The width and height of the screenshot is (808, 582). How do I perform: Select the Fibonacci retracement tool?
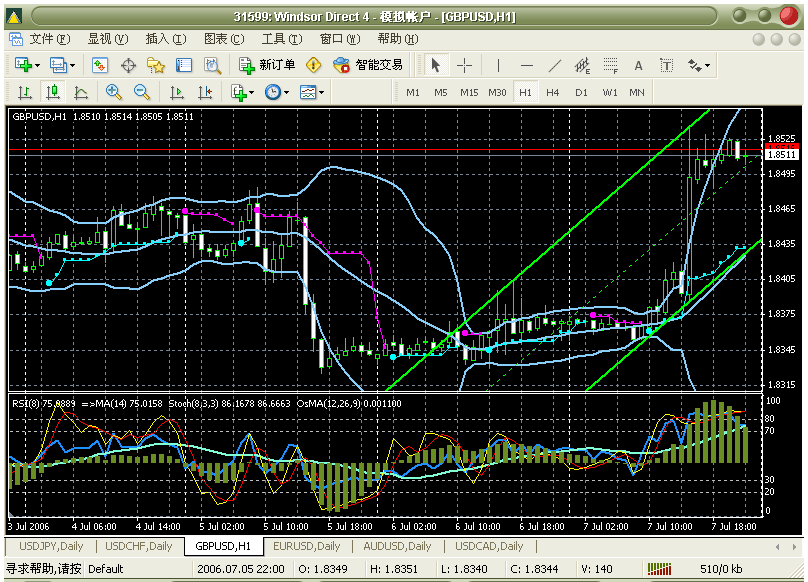pyautogui.click(x=610, y=65)
